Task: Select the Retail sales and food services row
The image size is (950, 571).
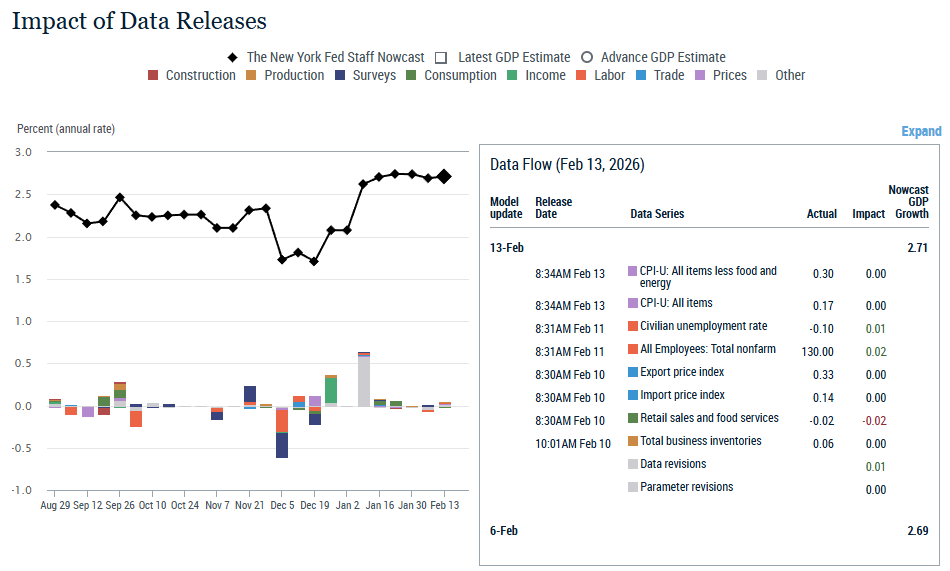Action: click(709, 418)
